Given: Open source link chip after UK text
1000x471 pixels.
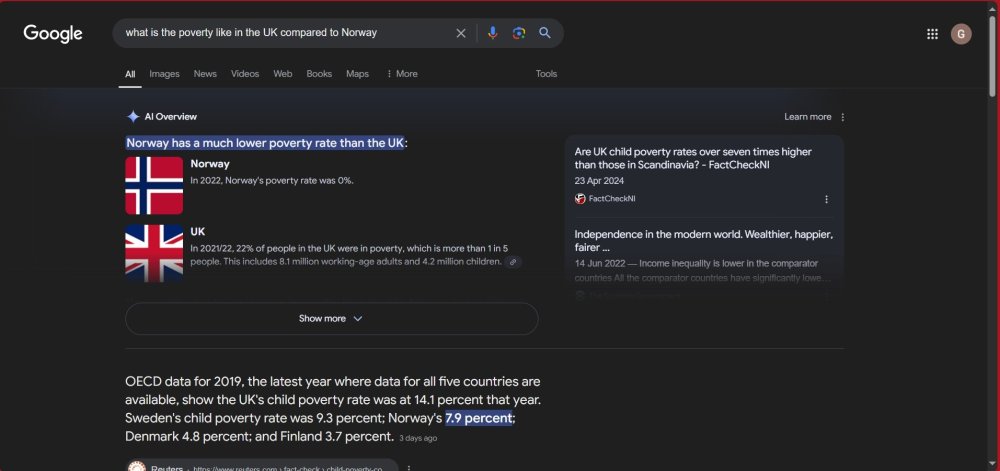Looking at the screenshot, I should coord(513,262).
